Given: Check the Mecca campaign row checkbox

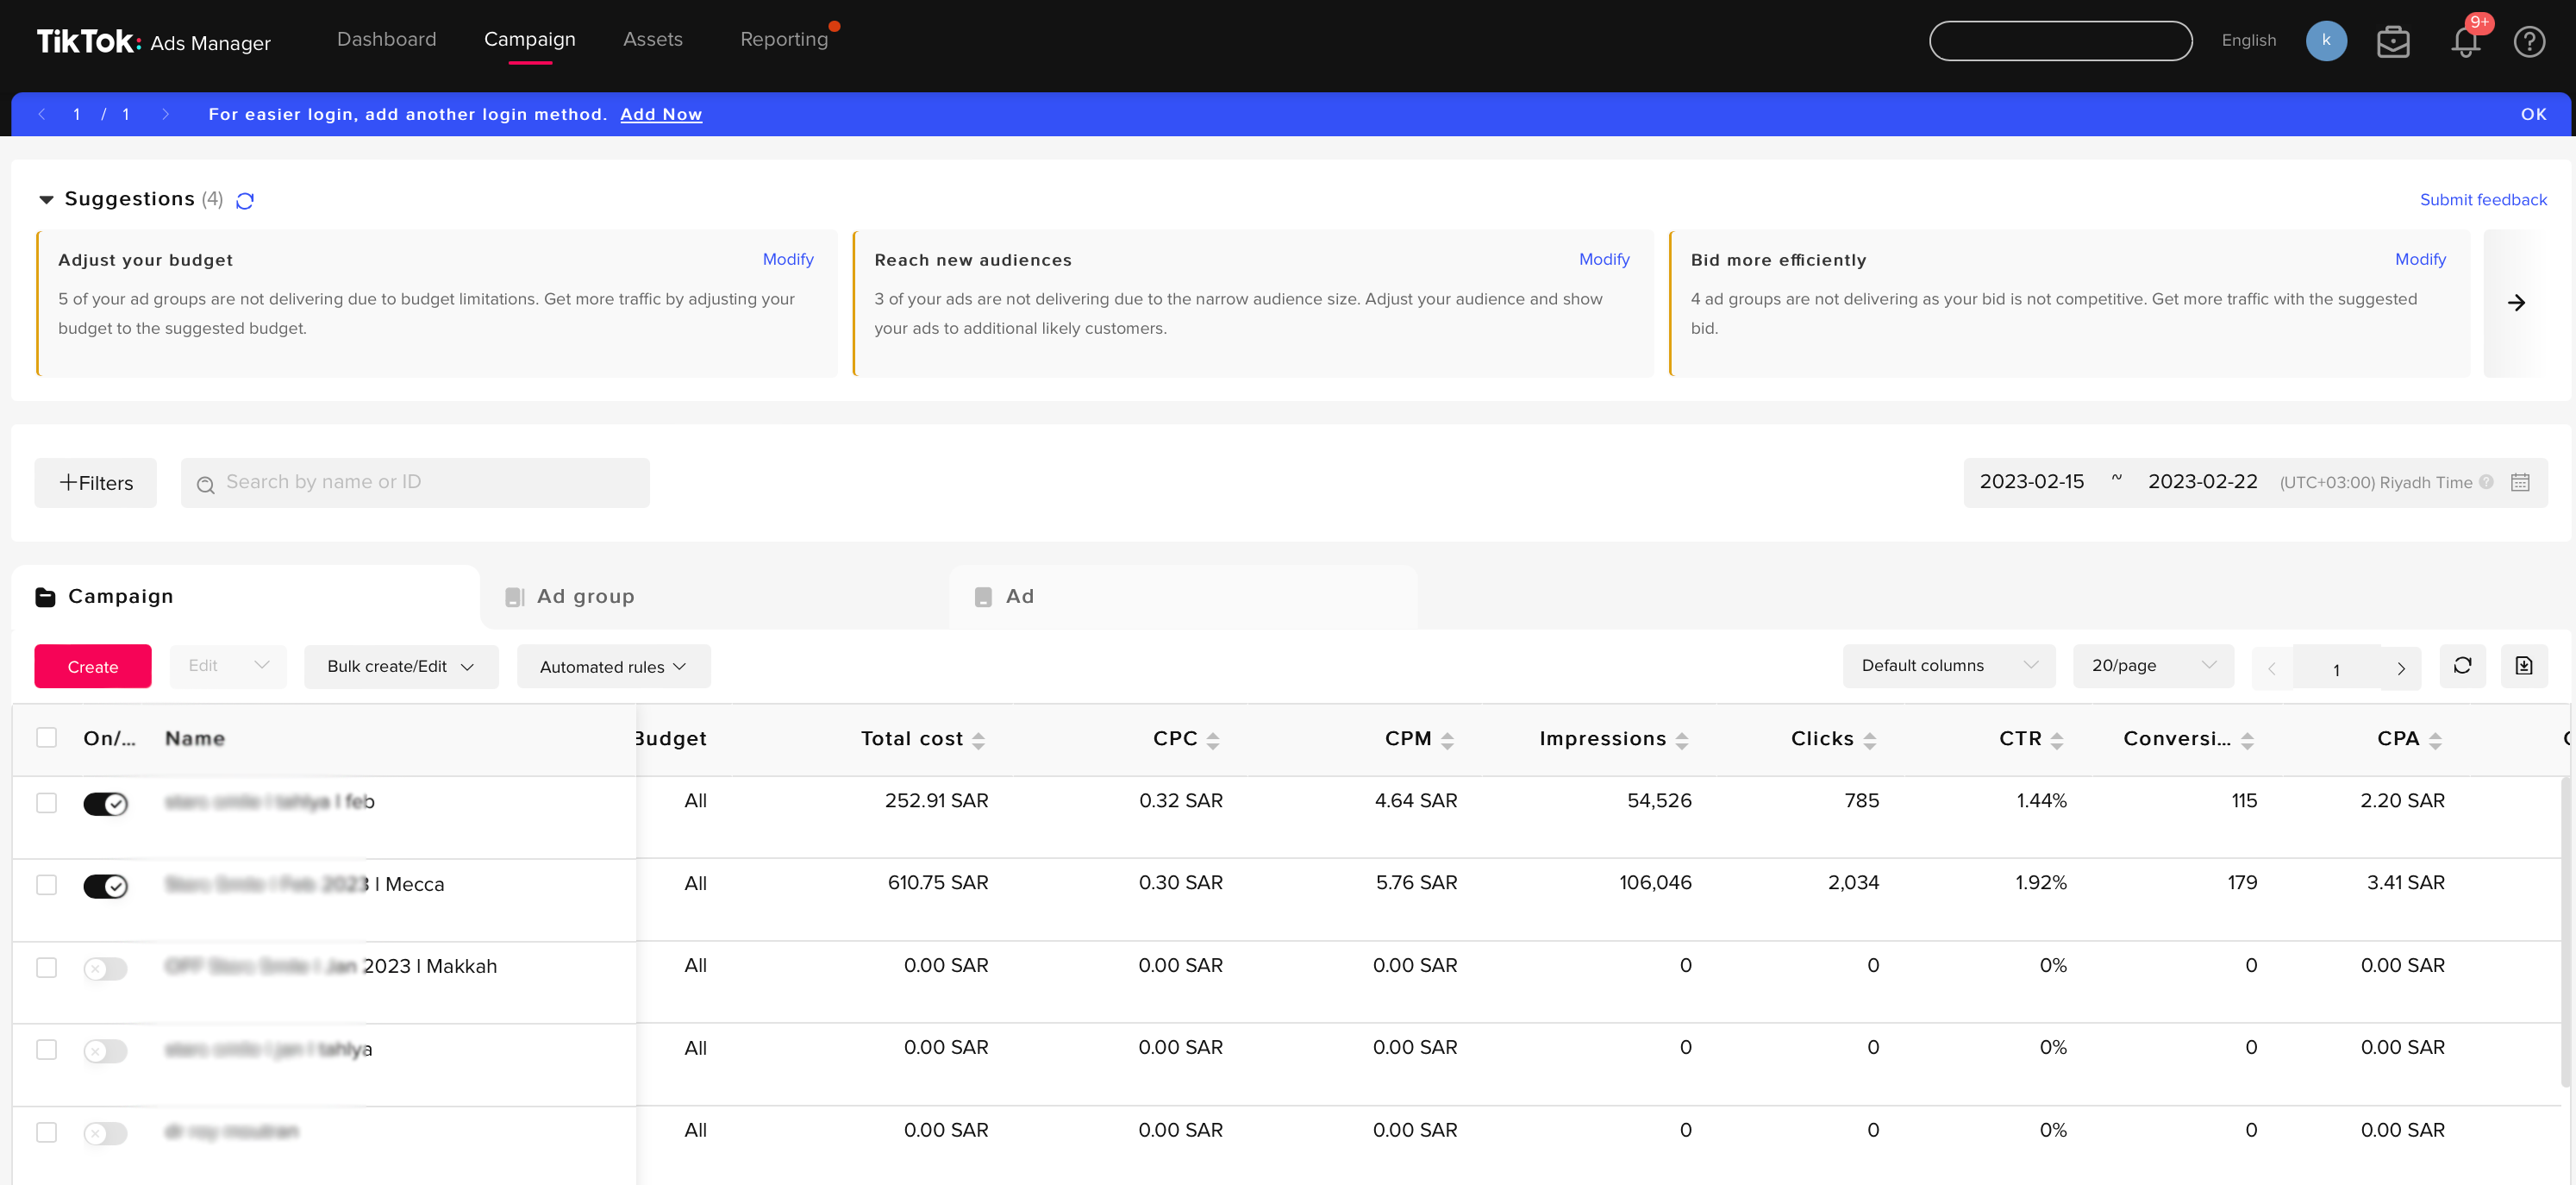Looking at the screenshot, I should [46, 885].
